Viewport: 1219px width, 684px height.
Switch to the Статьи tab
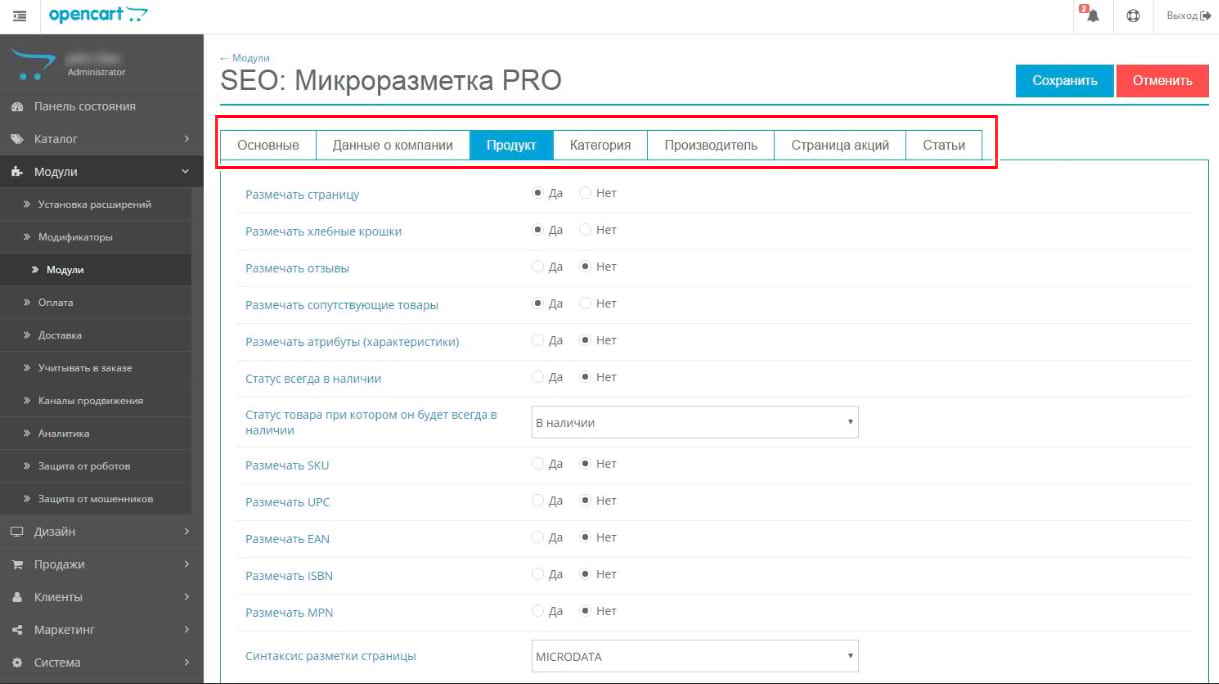944,145
